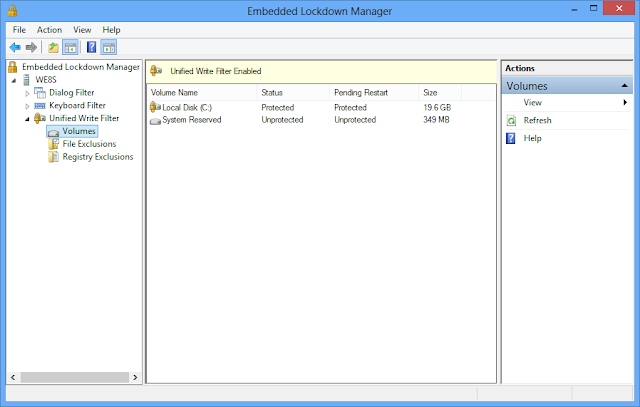This screenshot has width=640, height=407.
Task: Click the Up one level toolbar icon
Action: click(53, 47)
